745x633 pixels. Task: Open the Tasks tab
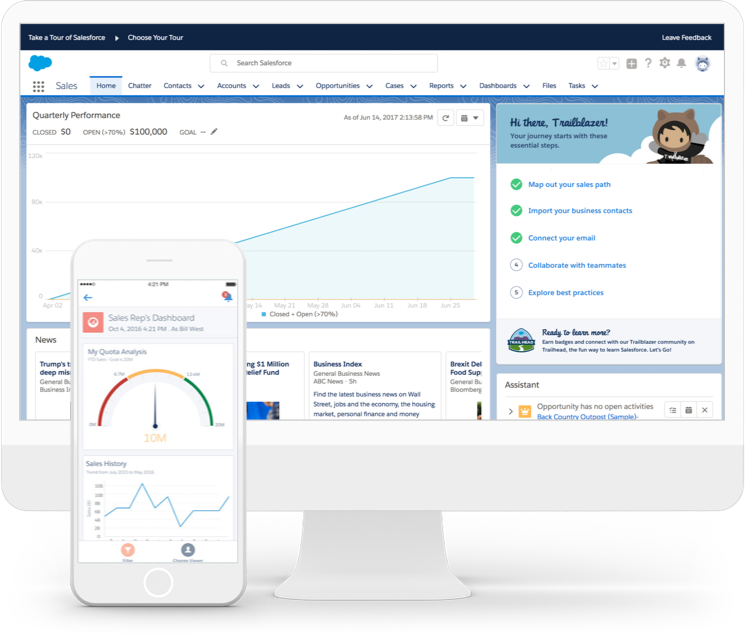point(576,86)
